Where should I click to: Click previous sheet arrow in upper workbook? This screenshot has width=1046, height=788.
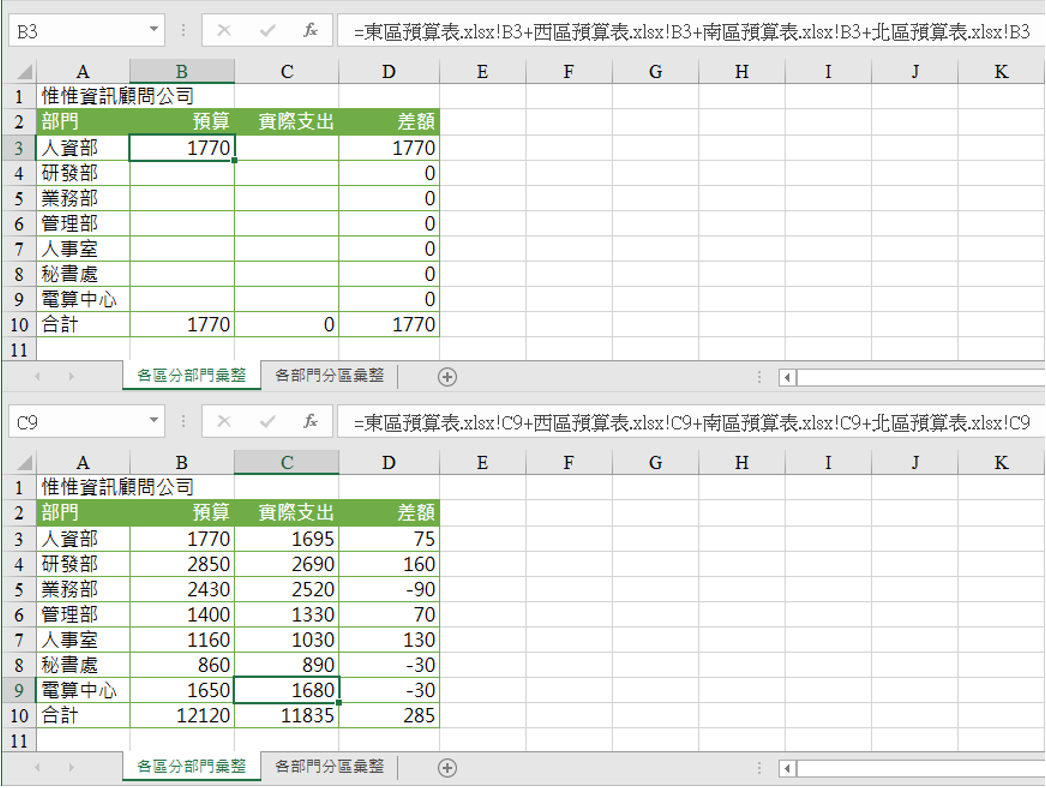coord(37,376)
